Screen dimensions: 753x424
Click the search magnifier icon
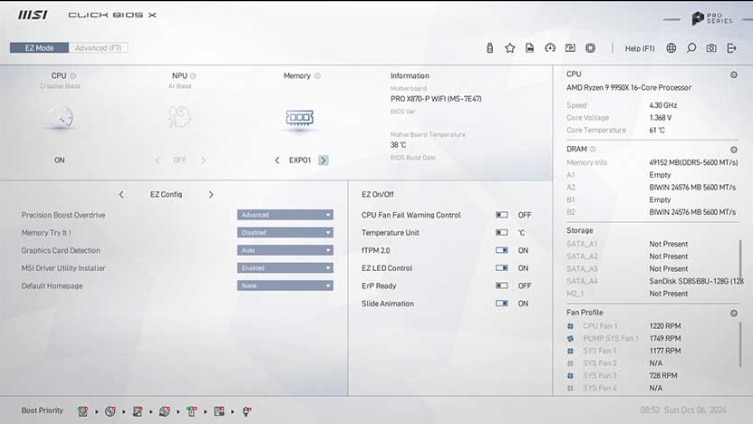(x=691, y=48)
